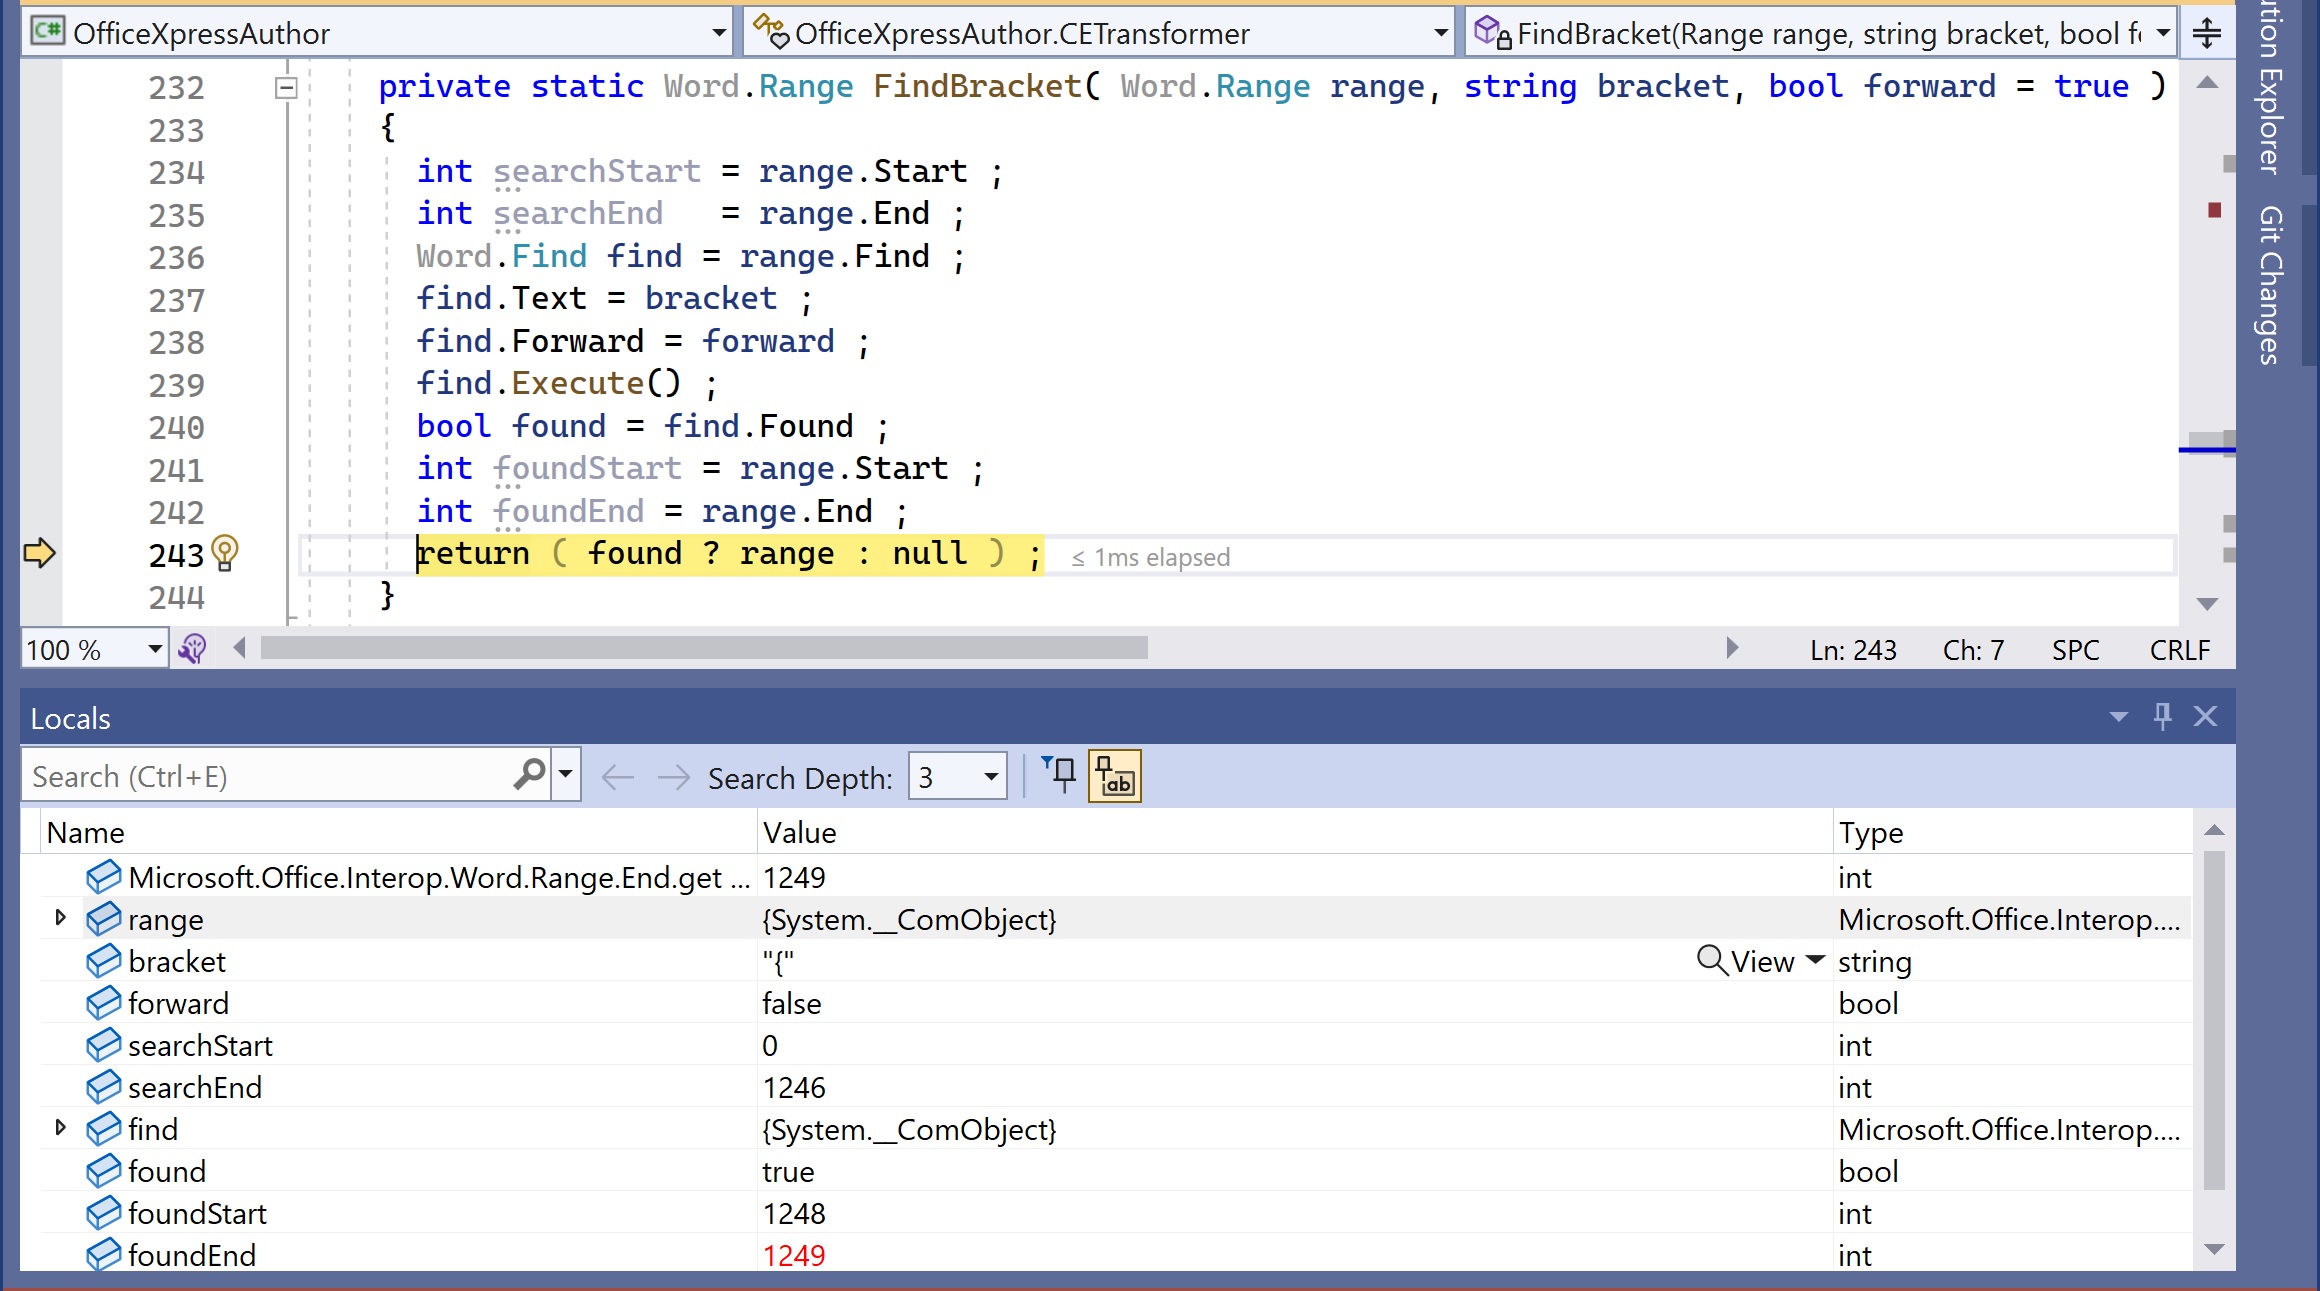
Task: Click the find next arrow in Locals
Action: tap(674, 777)
